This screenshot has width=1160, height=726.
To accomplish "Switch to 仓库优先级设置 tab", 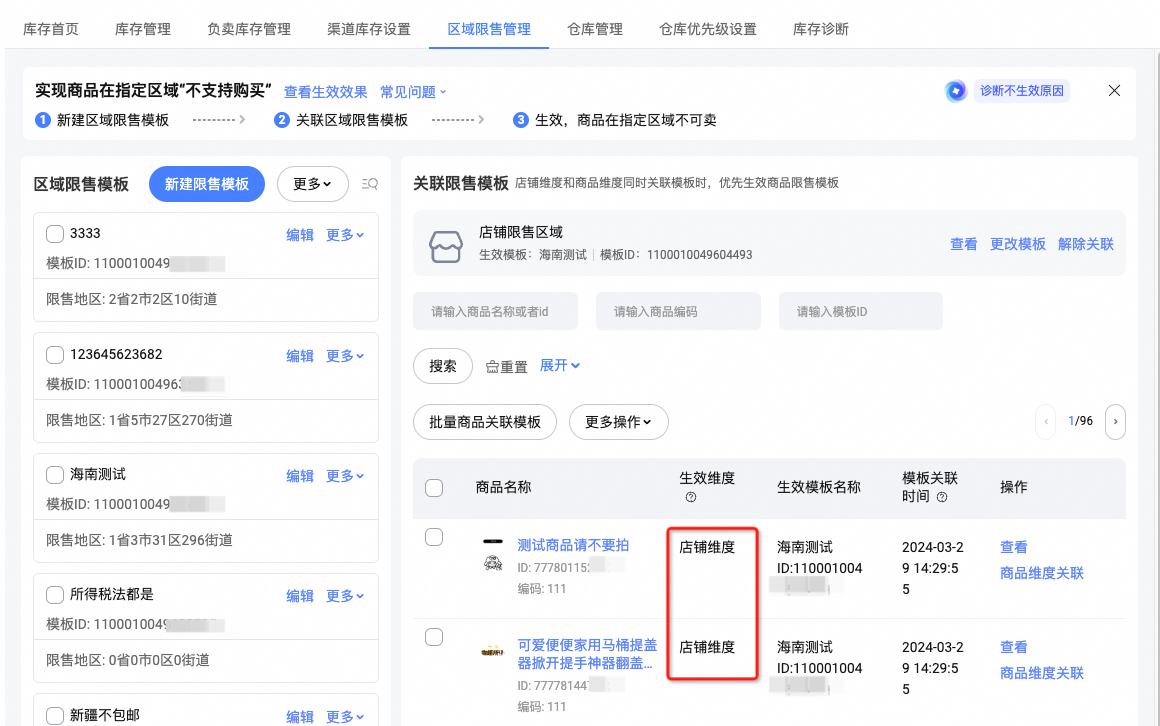I will tap(708, 29).
